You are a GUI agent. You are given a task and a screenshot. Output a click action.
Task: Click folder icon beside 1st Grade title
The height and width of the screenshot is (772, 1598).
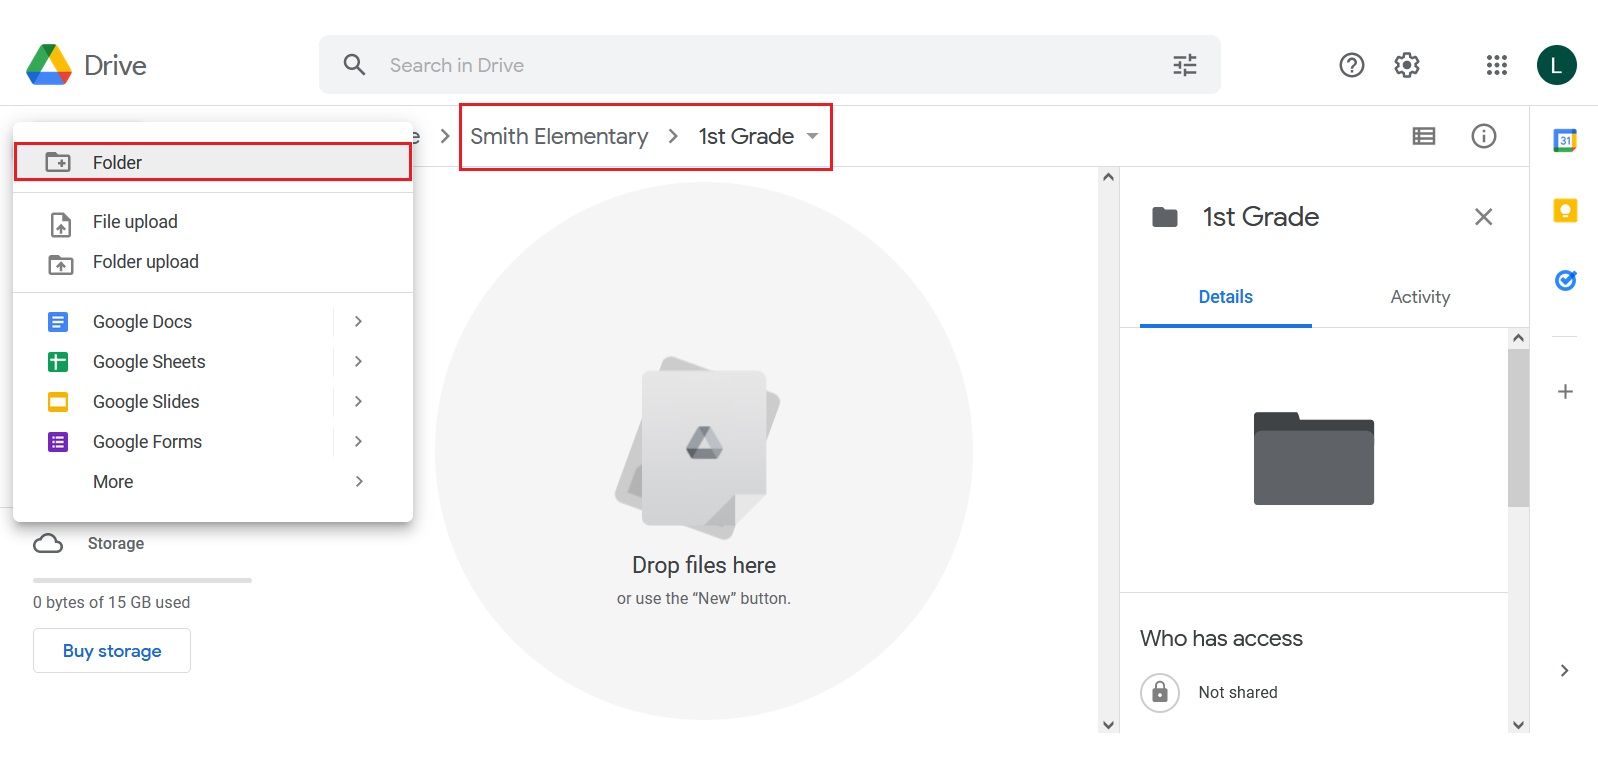tap(1165, 217)
